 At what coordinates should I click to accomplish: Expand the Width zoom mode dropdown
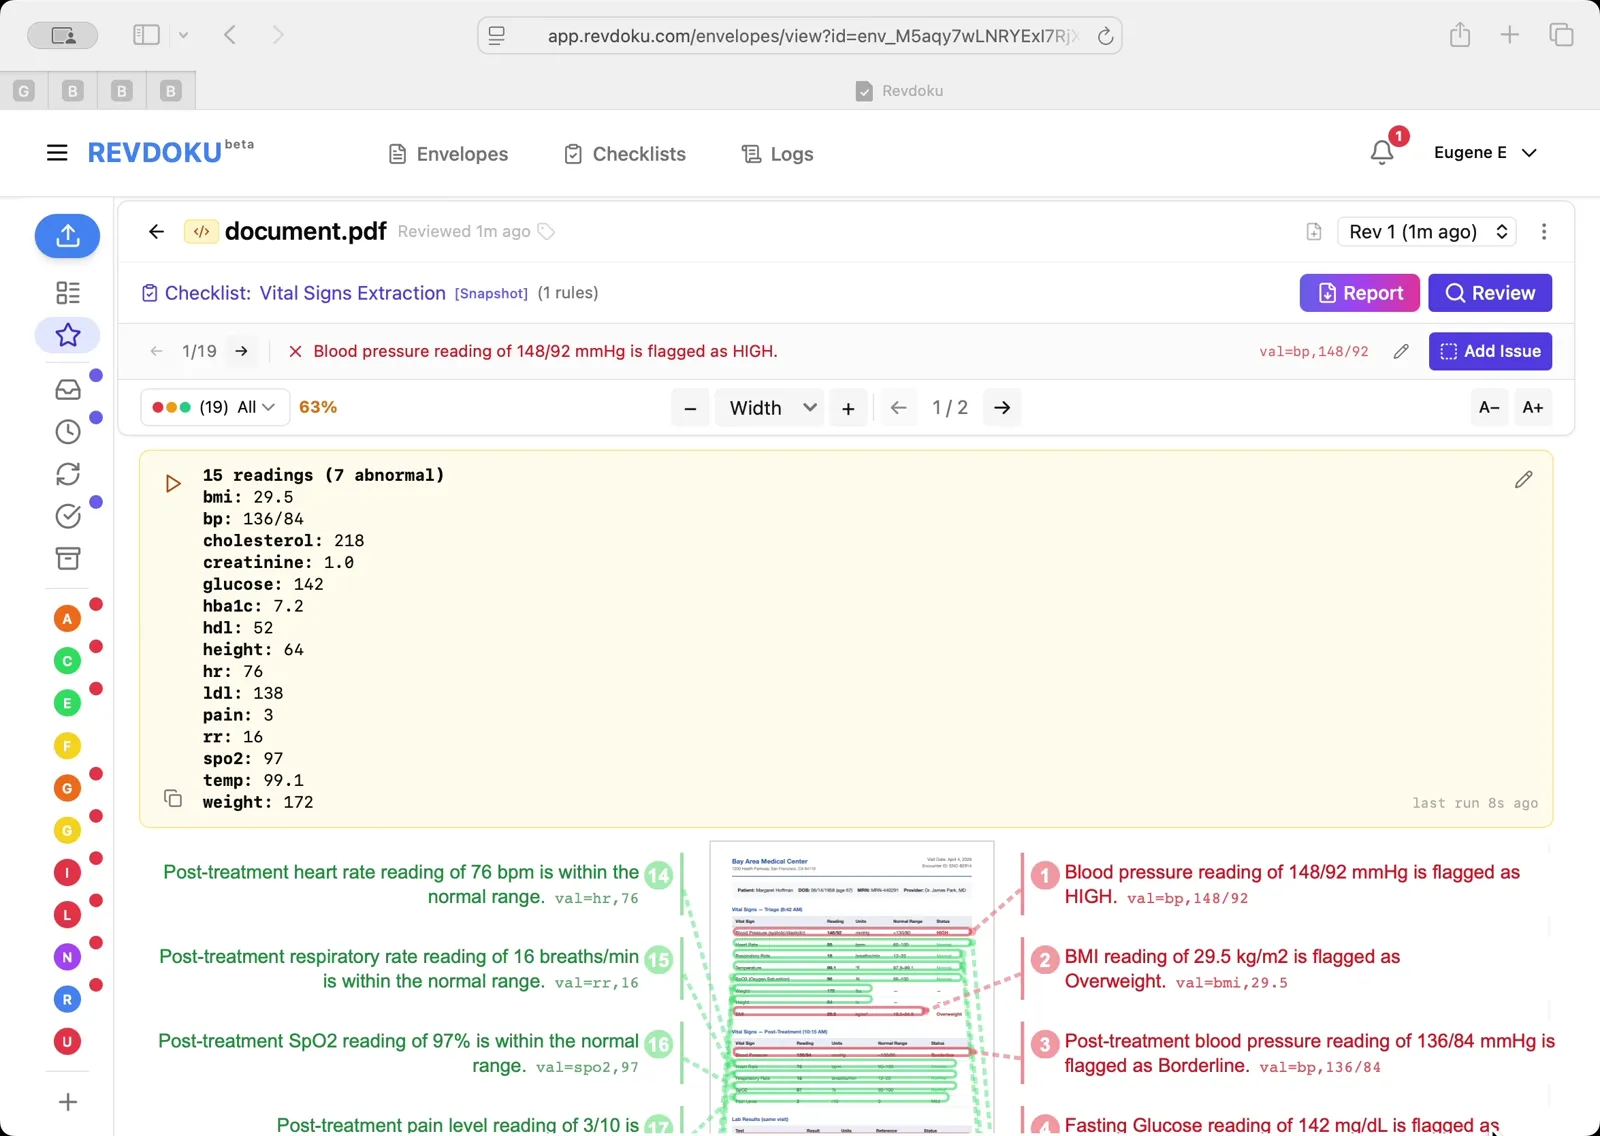click(770, 408)
